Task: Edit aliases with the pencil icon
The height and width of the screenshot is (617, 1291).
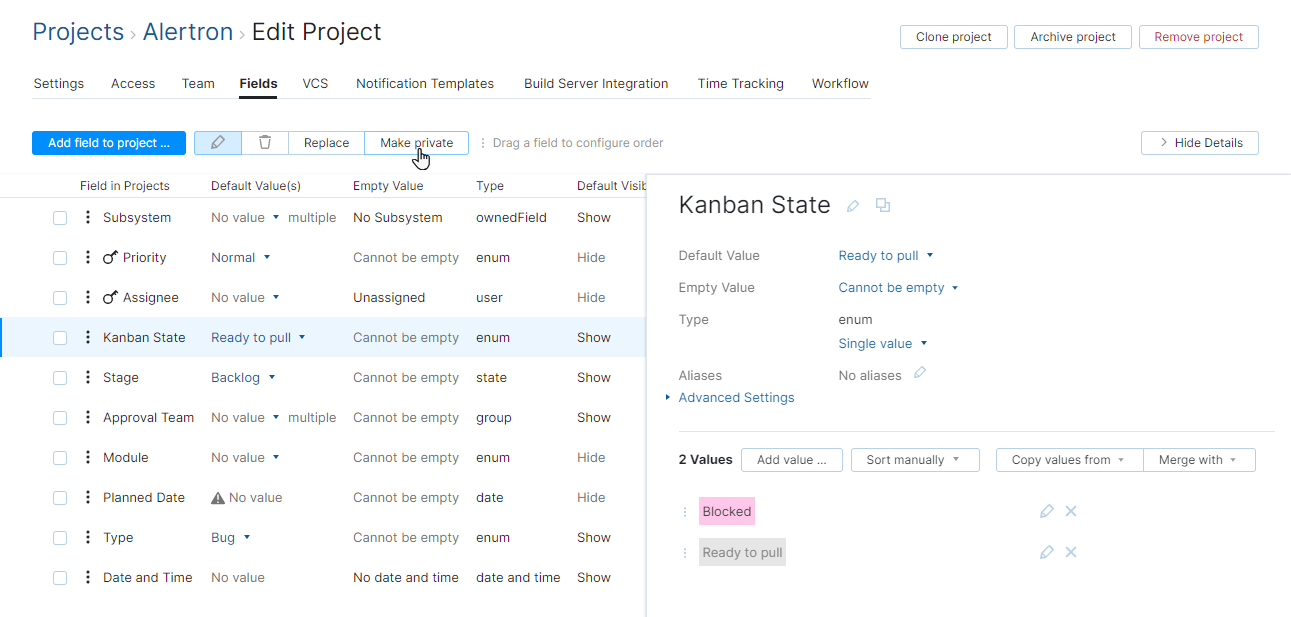Action: [x=920, y=373]
